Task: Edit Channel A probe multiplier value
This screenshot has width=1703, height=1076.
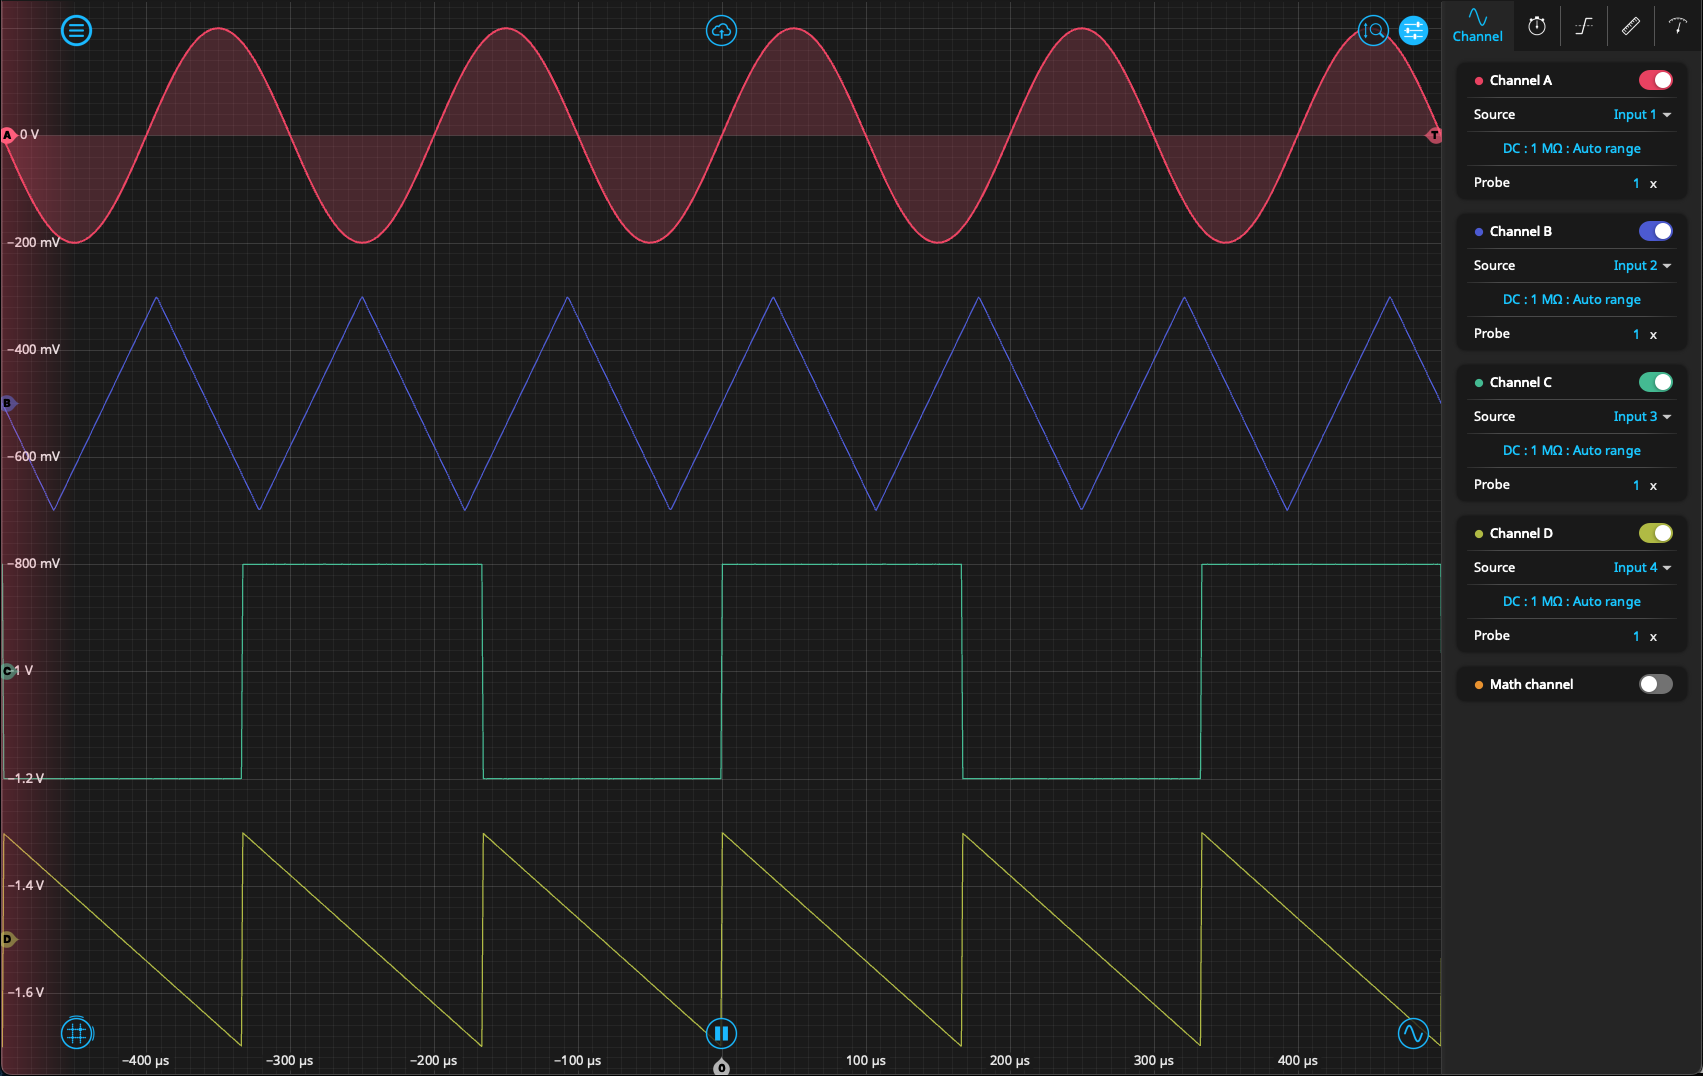Action: coord(1636,183)
